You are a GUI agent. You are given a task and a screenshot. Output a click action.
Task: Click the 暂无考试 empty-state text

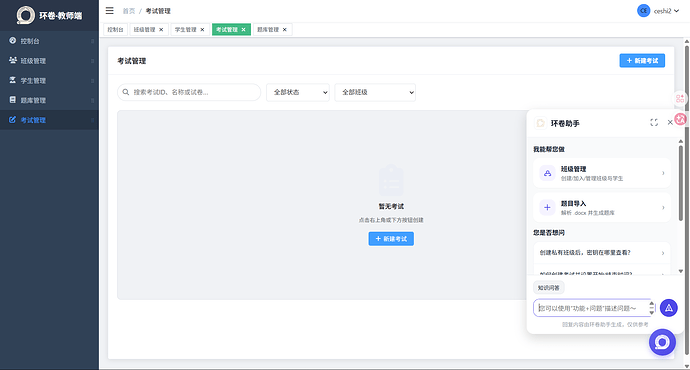391,206
